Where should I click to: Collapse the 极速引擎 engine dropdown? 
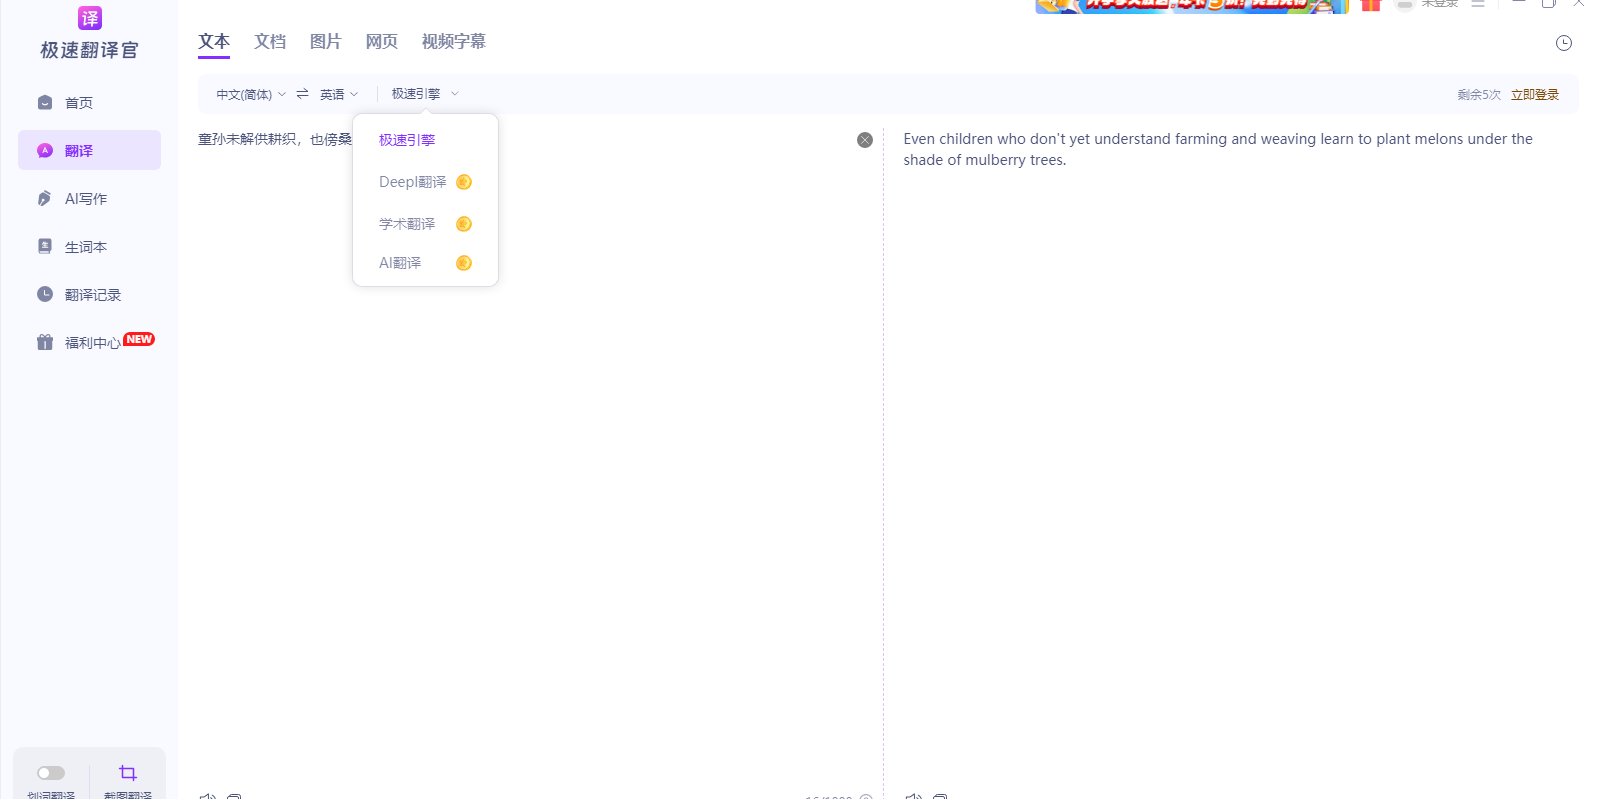(425, 94)
